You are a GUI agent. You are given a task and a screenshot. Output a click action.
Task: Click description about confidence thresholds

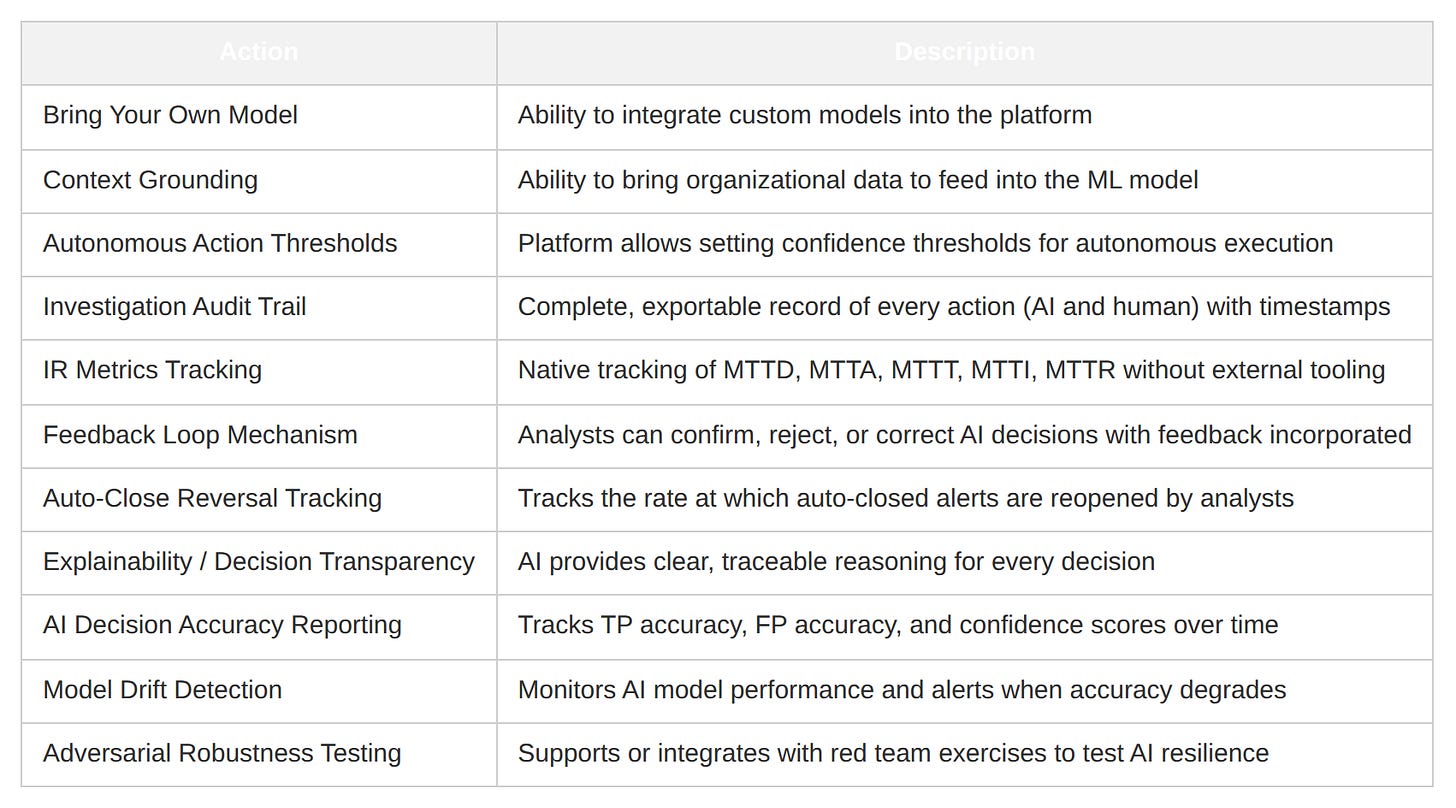point(925,243)
